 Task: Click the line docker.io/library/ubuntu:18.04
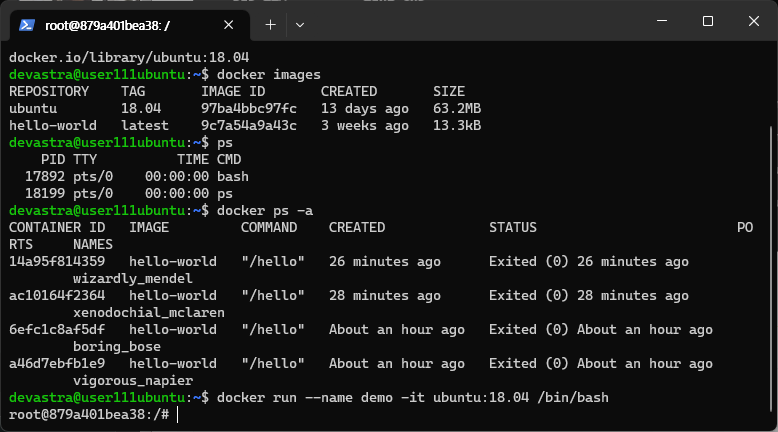pyautogui.click(x=129, y=58)
